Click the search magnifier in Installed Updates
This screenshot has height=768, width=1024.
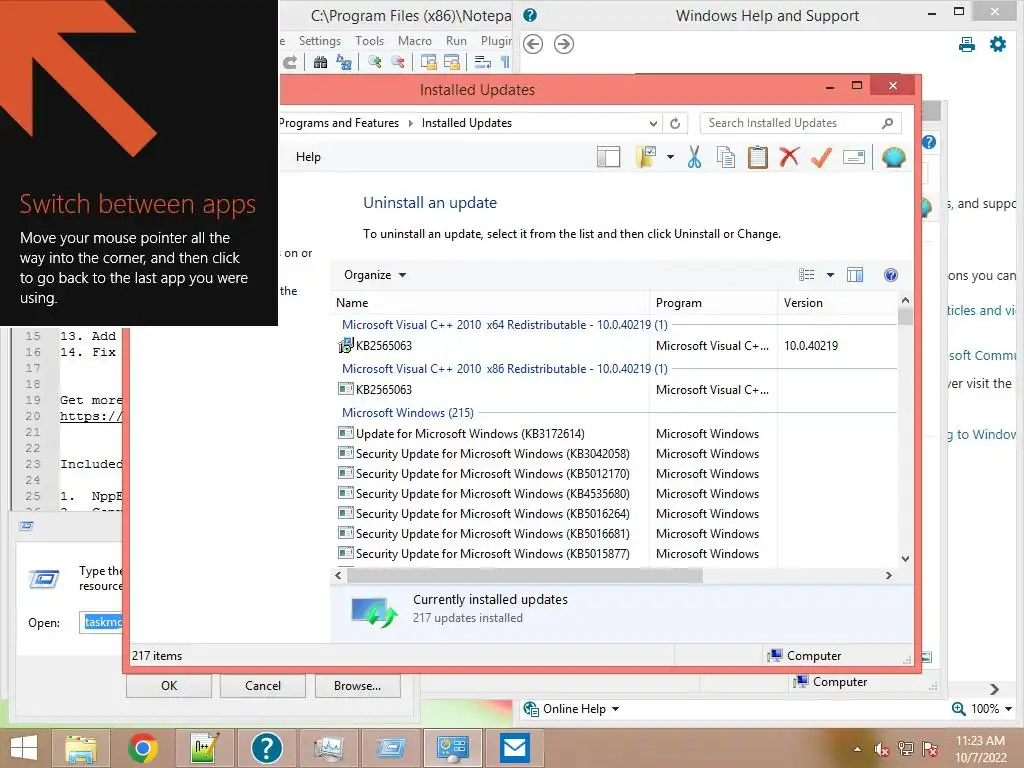[x=888, y=123]
